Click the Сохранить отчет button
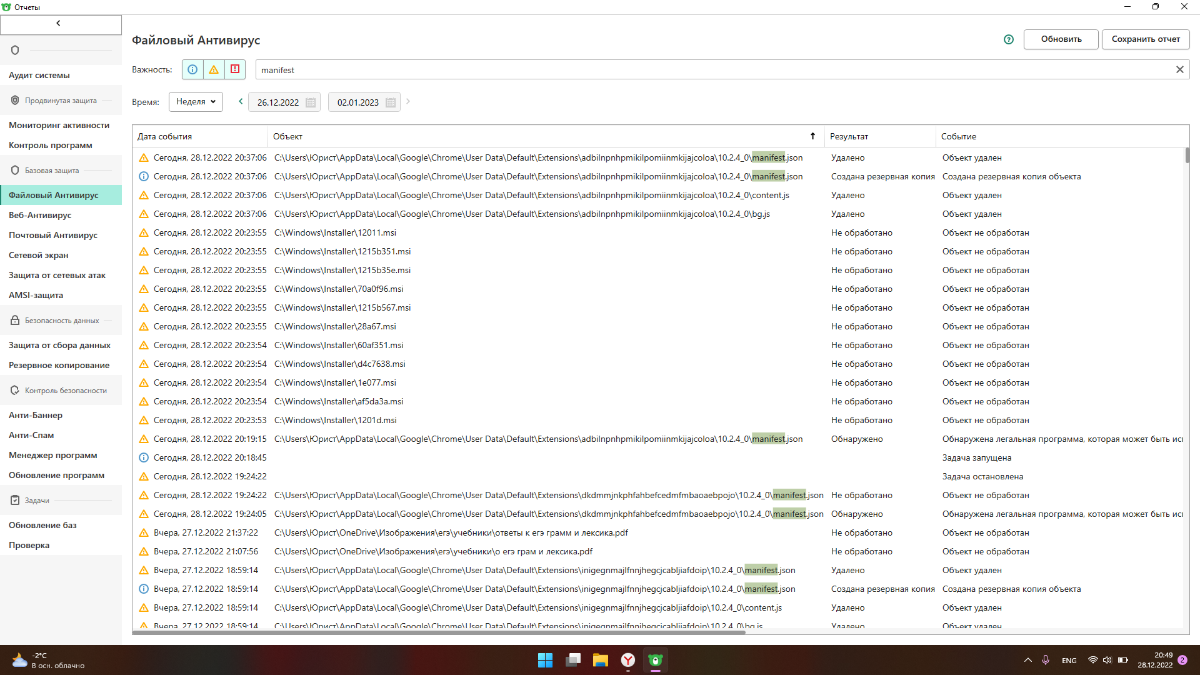Viewport: 1200px width, 675px height. [1146, 40]
